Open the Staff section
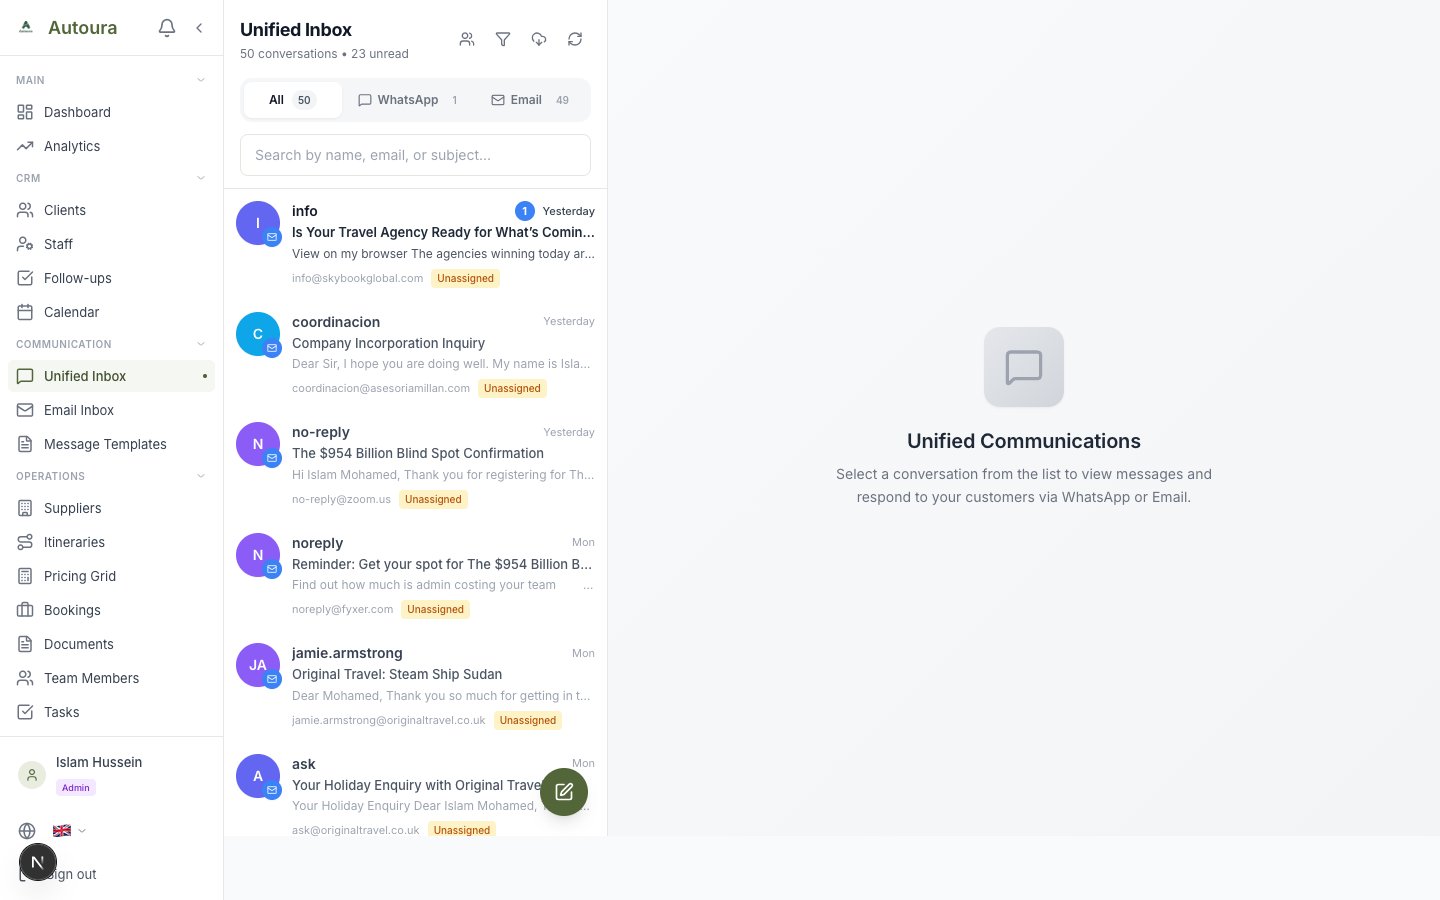 tap(111, 244)
